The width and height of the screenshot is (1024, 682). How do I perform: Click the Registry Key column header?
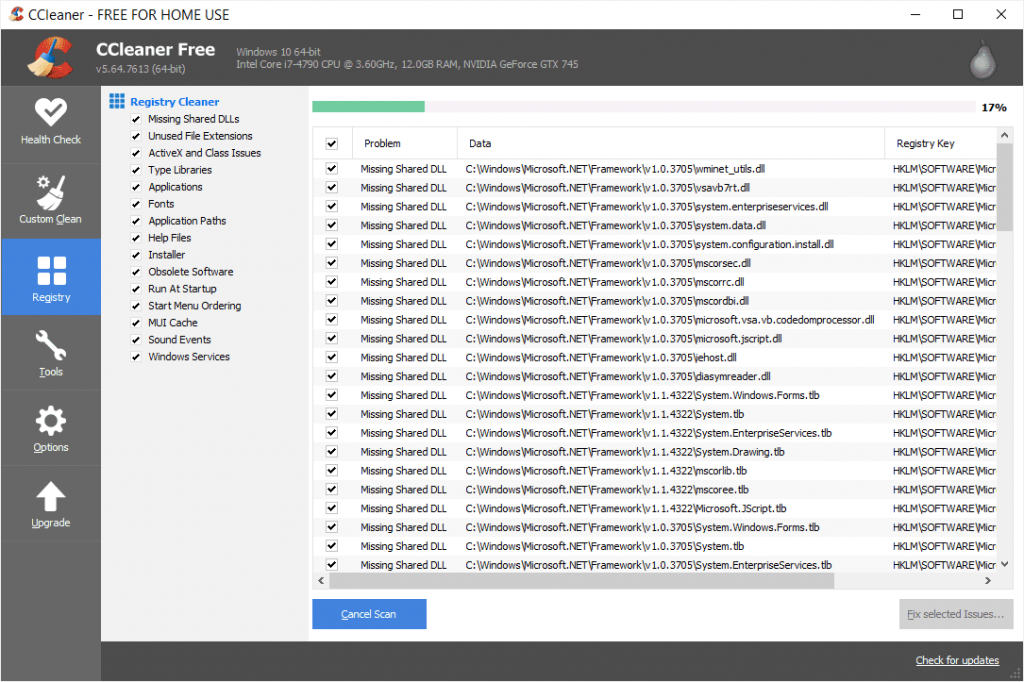(928, 143)
